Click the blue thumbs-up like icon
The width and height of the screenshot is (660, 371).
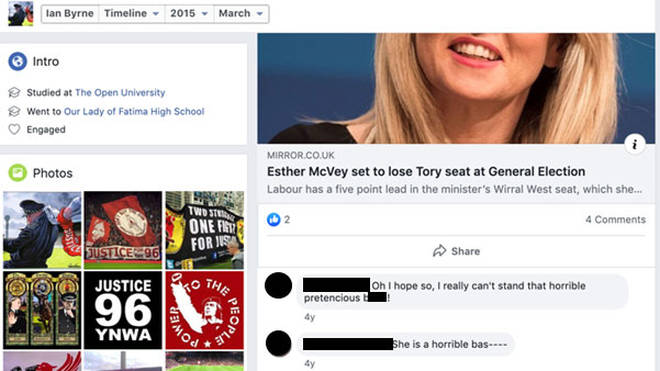coord(274,219)
